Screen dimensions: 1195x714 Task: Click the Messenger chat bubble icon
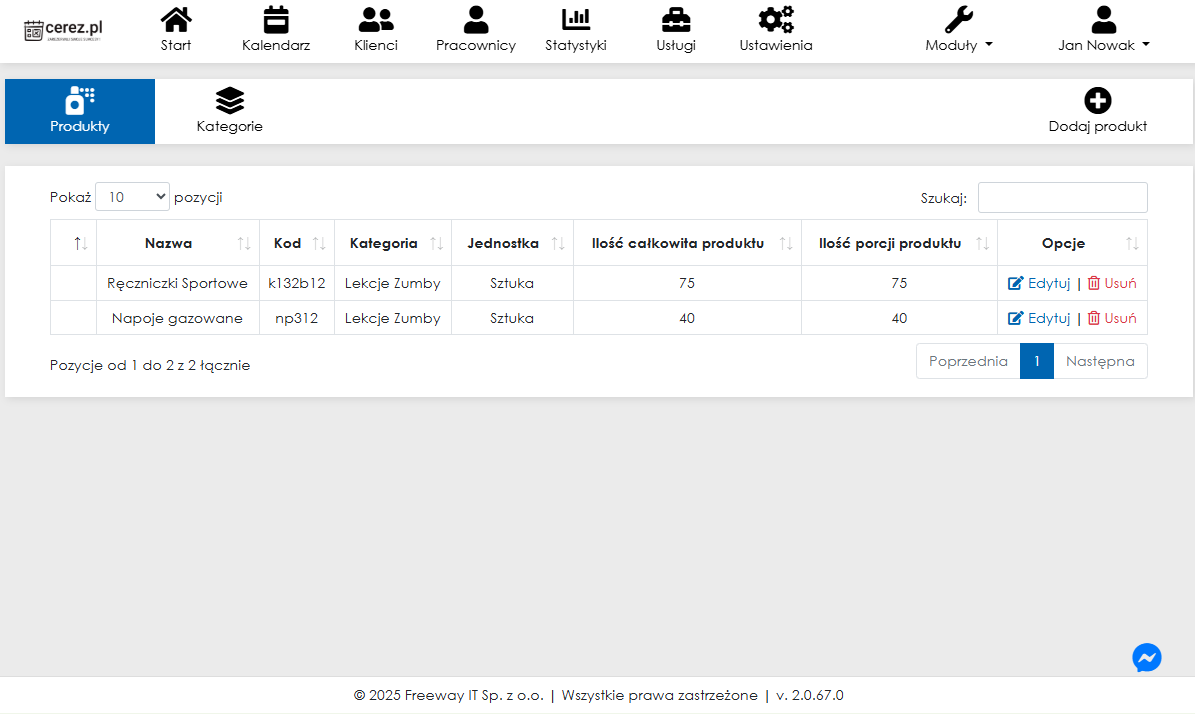1147,657
